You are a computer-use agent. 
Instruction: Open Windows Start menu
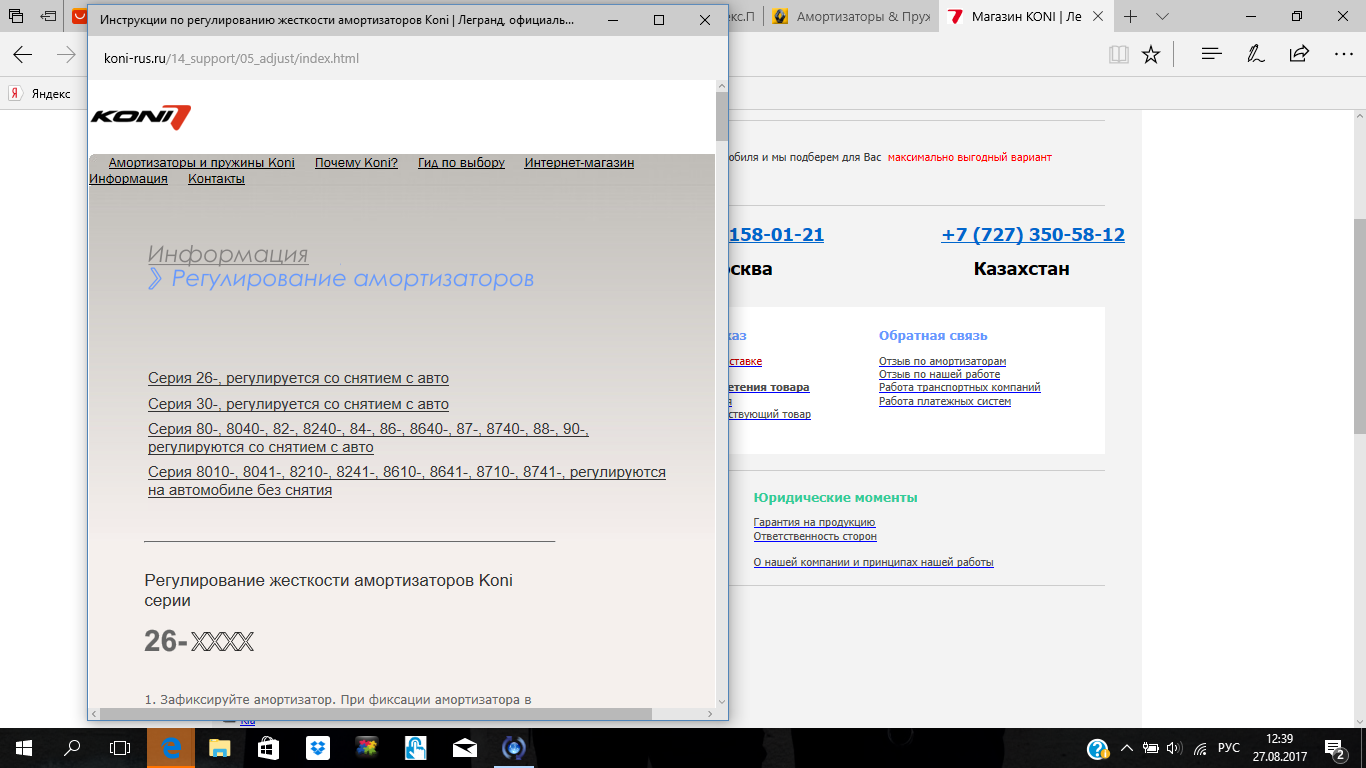[24, 747]
